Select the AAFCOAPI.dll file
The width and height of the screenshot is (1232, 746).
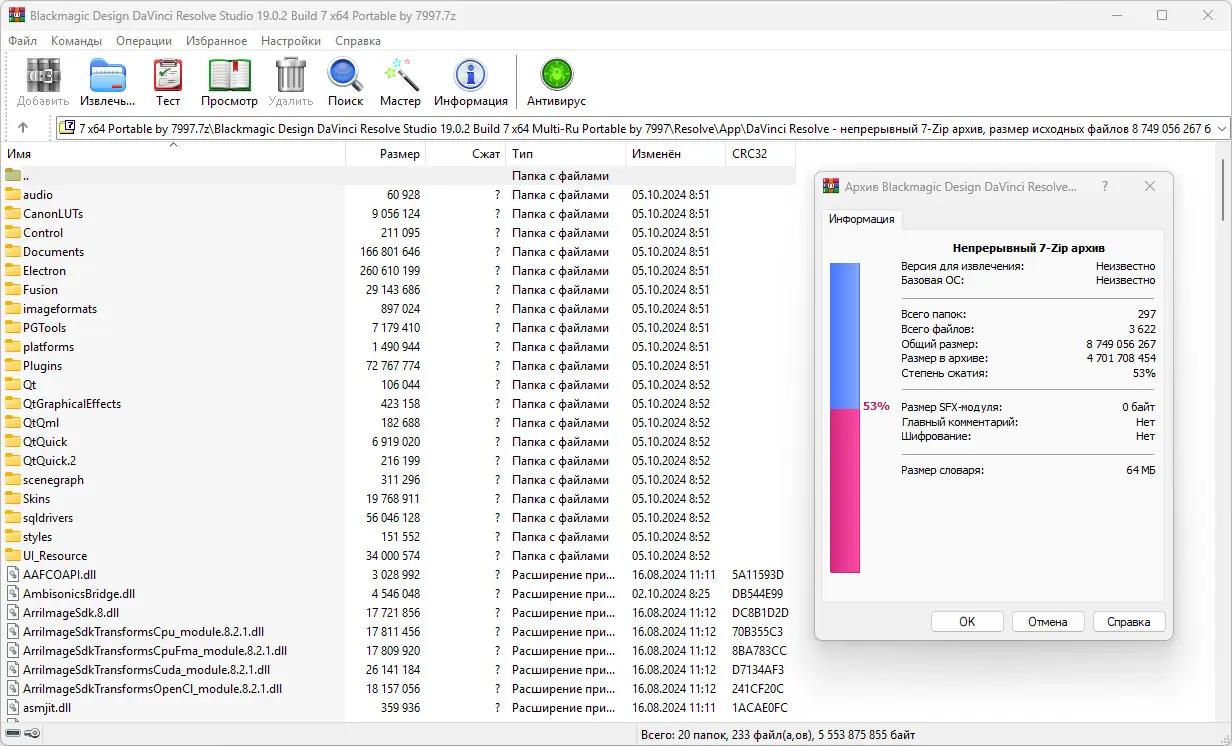tap(50, 575)
